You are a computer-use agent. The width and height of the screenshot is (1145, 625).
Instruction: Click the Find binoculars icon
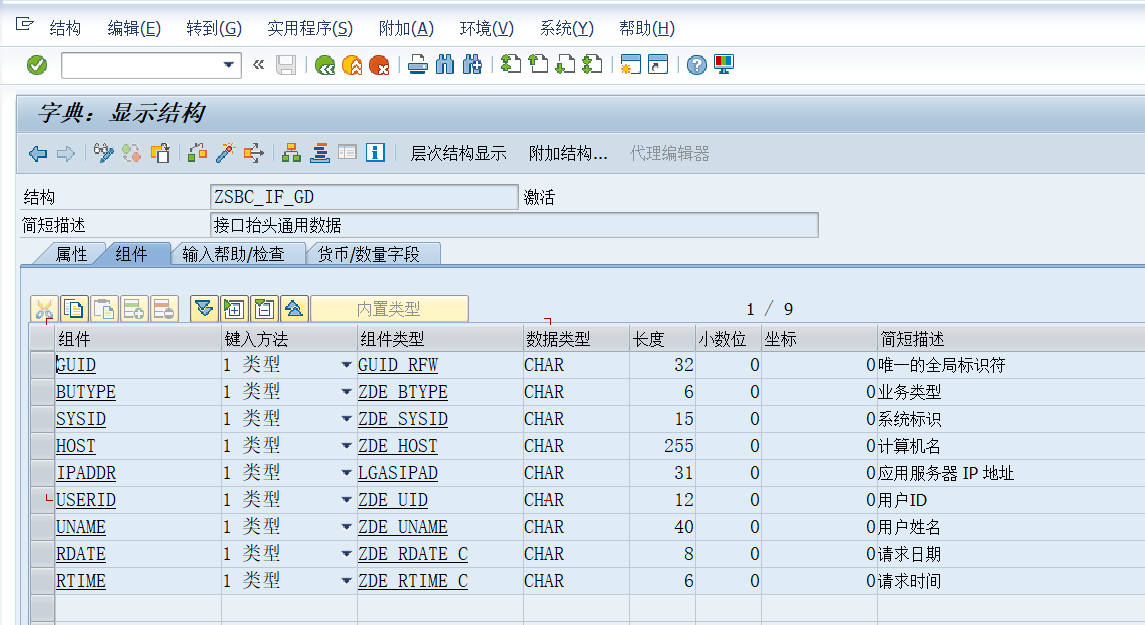(445, 65)
